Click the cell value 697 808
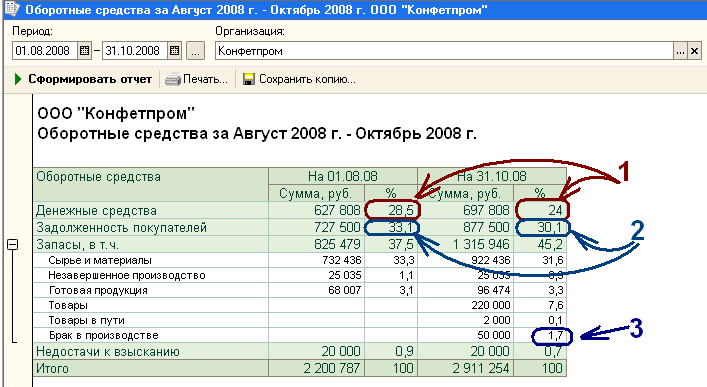 486,210
